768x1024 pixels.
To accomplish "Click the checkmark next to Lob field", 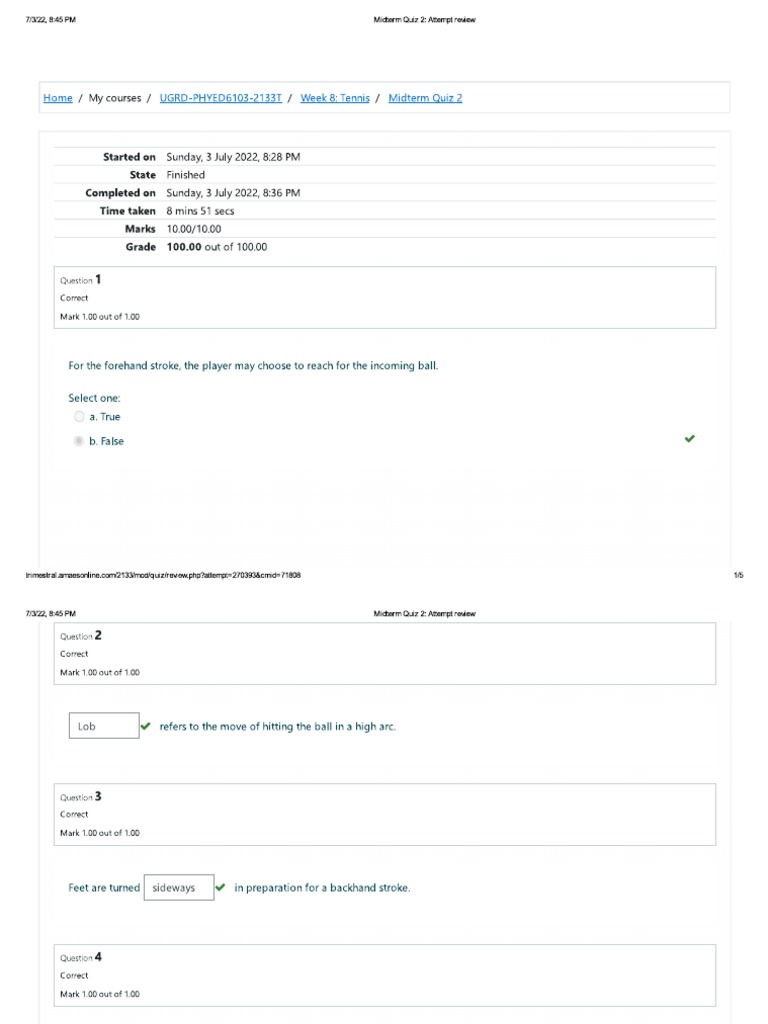I will 146,726.
